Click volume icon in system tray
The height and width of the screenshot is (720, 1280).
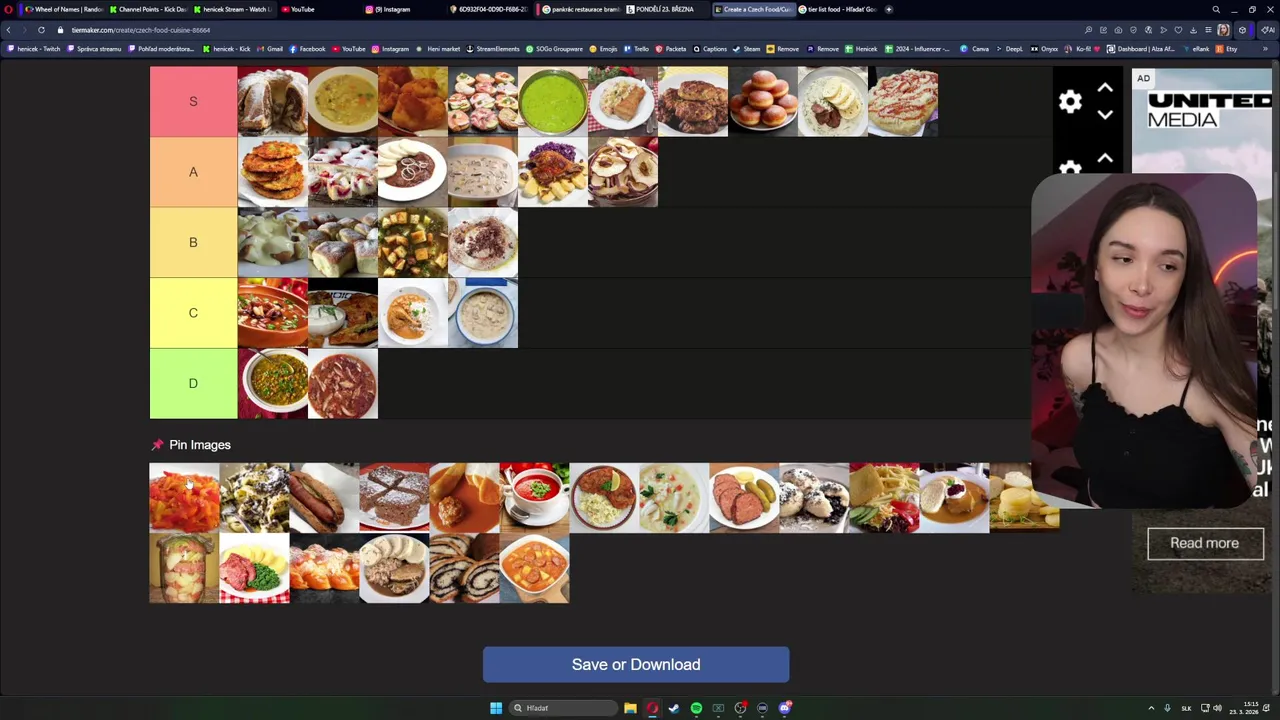(x=1217, y=708)
